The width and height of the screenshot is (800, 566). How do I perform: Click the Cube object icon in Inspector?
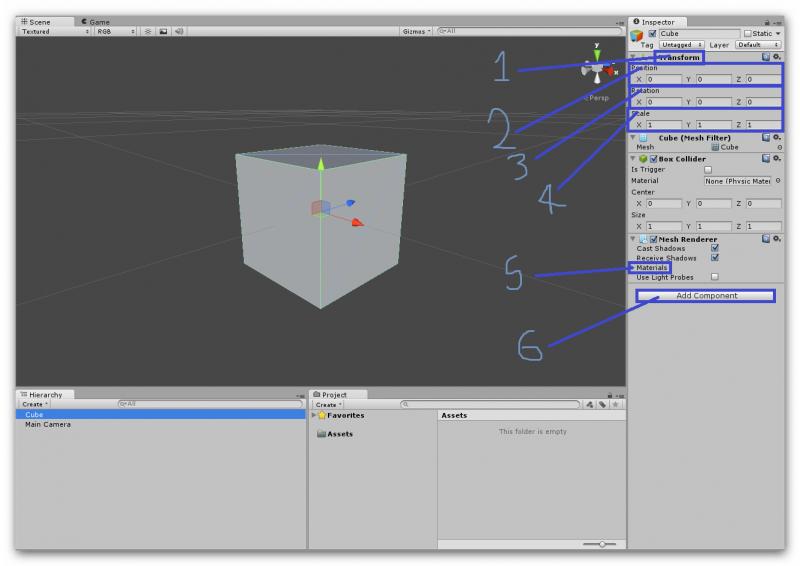pyautogui.click(x=636, y=35)
